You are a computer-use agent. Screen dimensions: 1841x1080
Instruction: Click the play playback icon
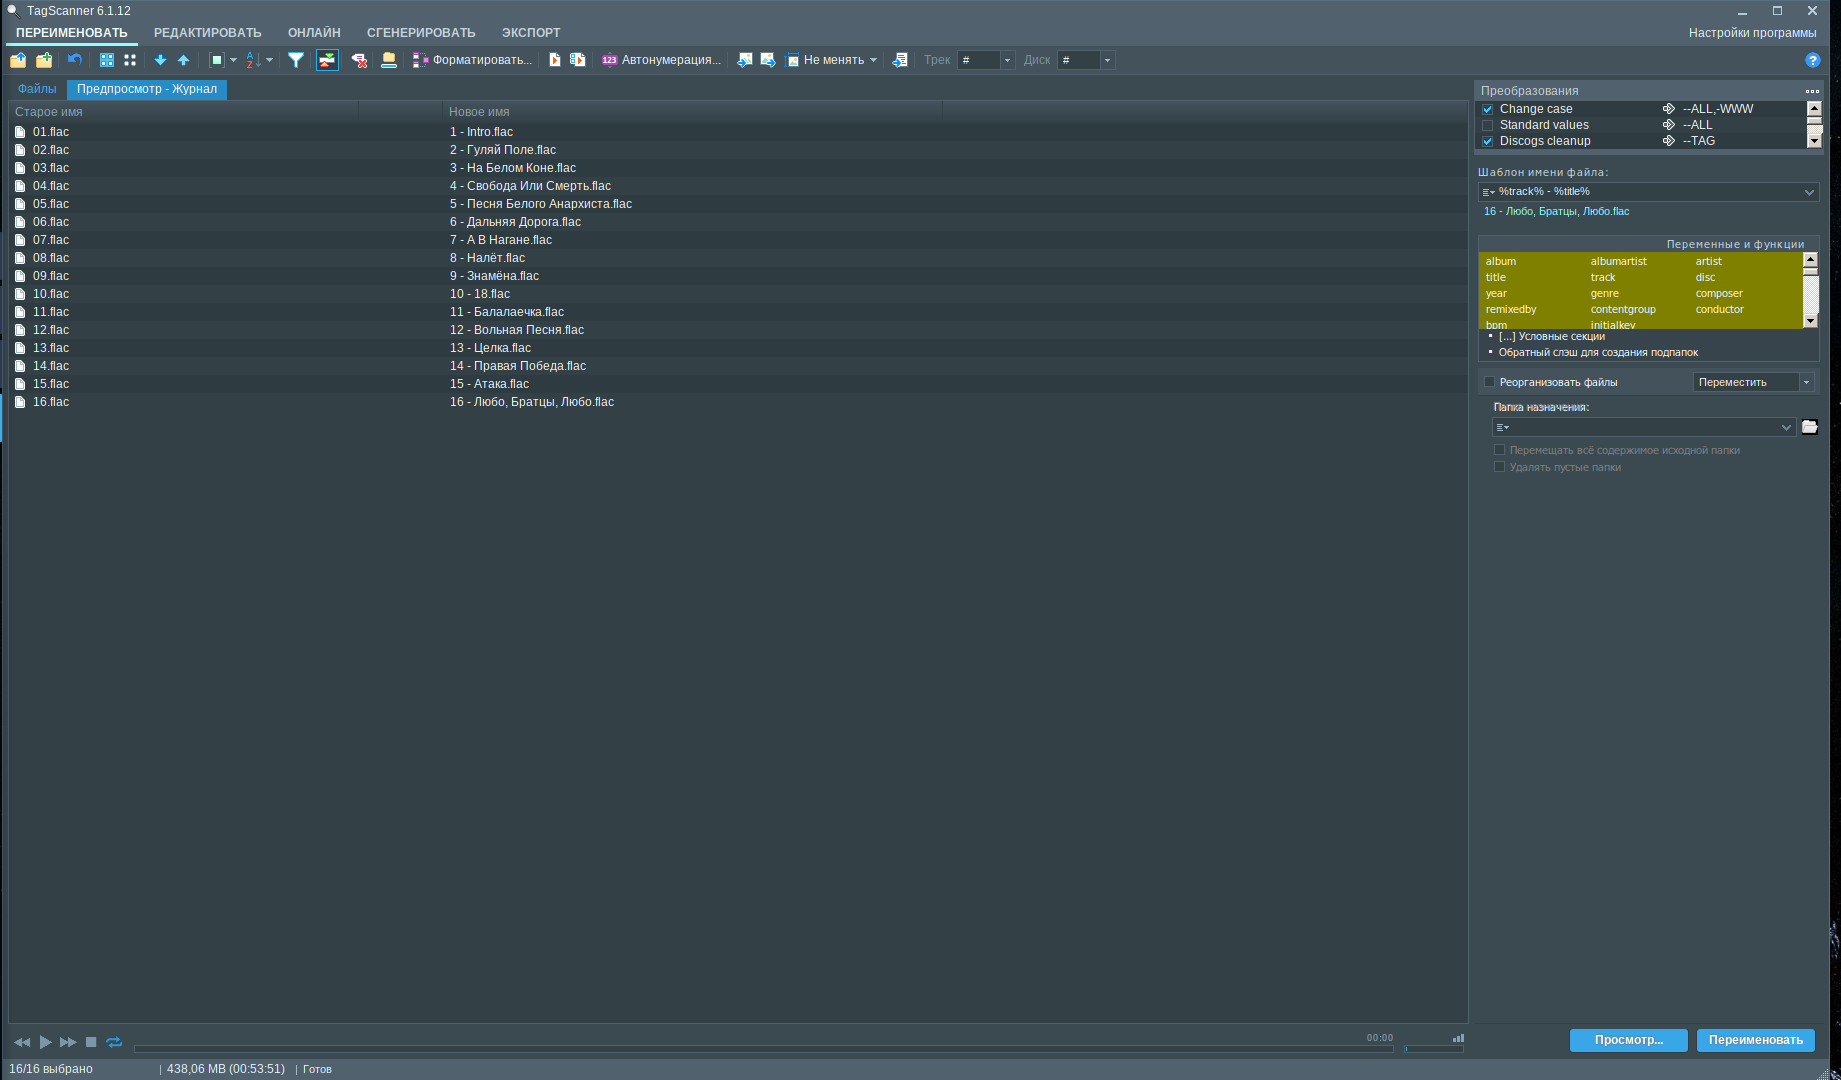point(46,1042)
